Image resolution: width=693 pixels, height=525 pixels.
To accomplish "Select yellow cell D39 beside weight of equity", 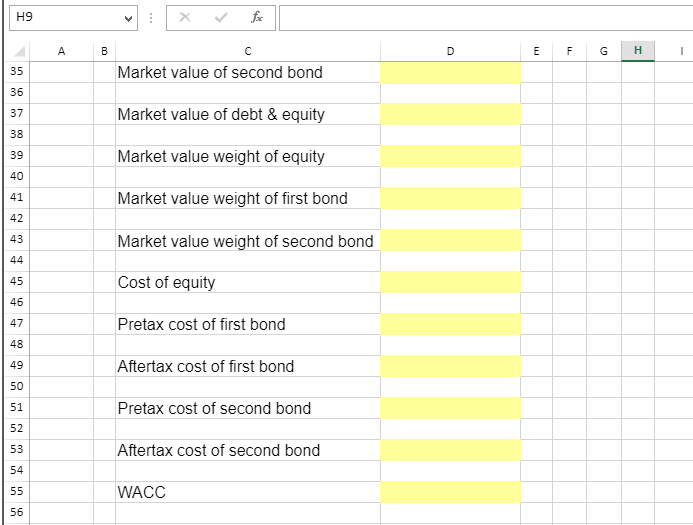I will point(450,156).
